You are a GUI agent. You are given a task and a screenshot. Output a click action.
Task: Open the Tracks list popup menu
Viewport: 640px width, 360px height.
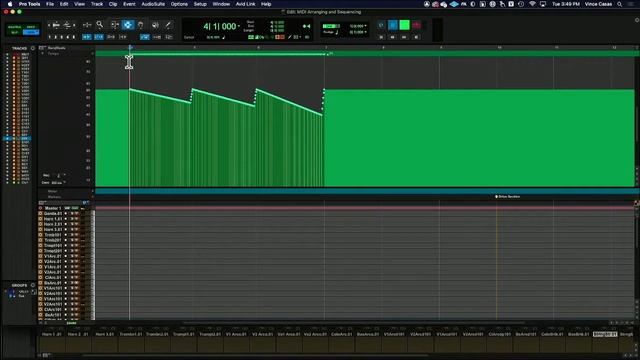pos(33,48)
